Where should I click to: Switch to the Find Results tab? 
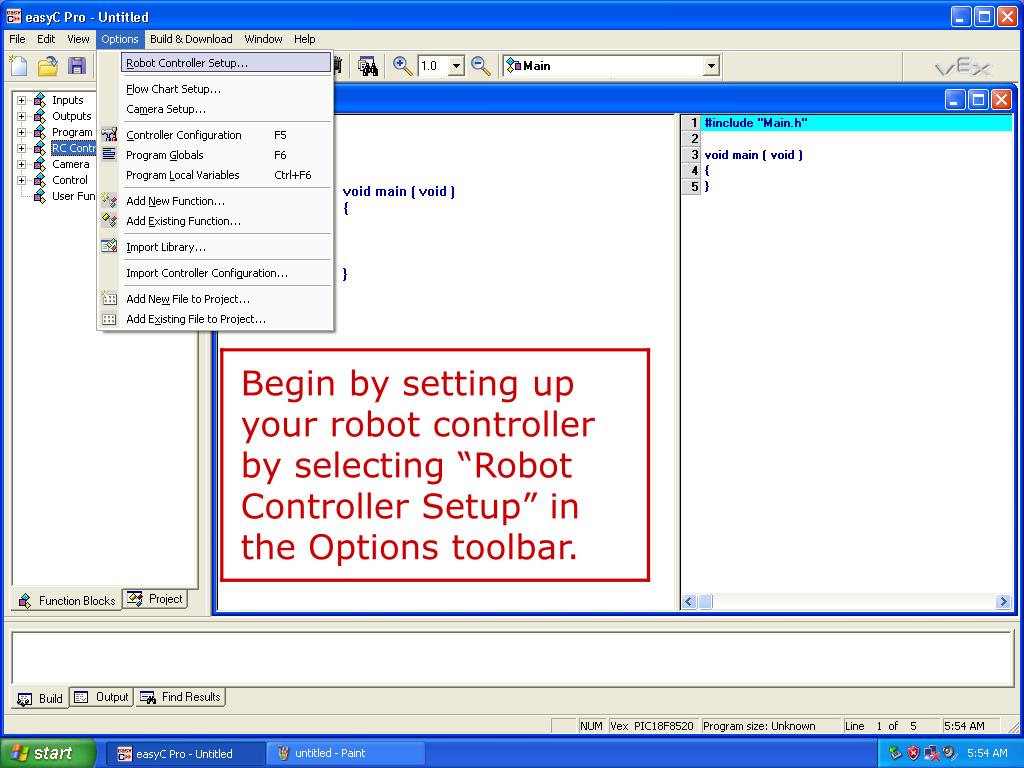pyautogui.click(x=180, y=697)
